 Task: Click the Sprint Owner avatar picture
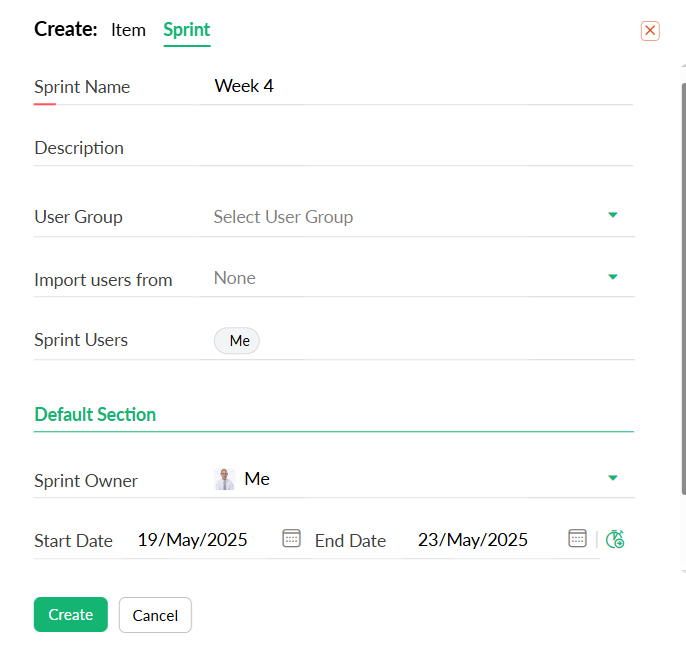[225, 479]
